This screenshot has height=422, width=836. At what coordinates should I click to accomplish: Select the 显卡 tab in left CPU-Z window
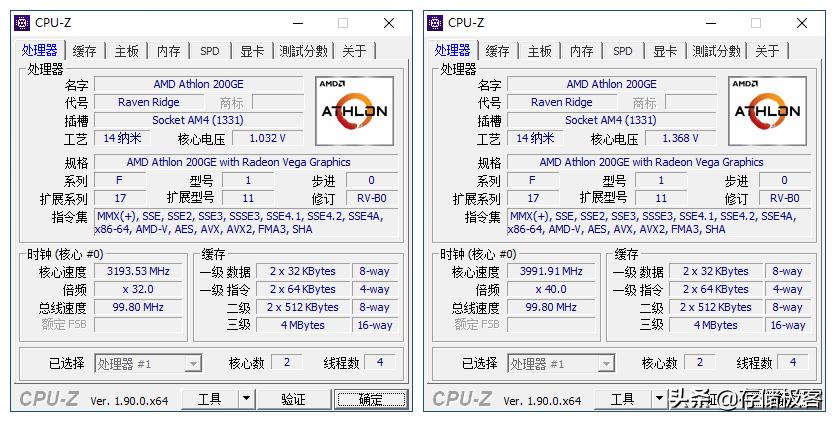click(252, 51)
